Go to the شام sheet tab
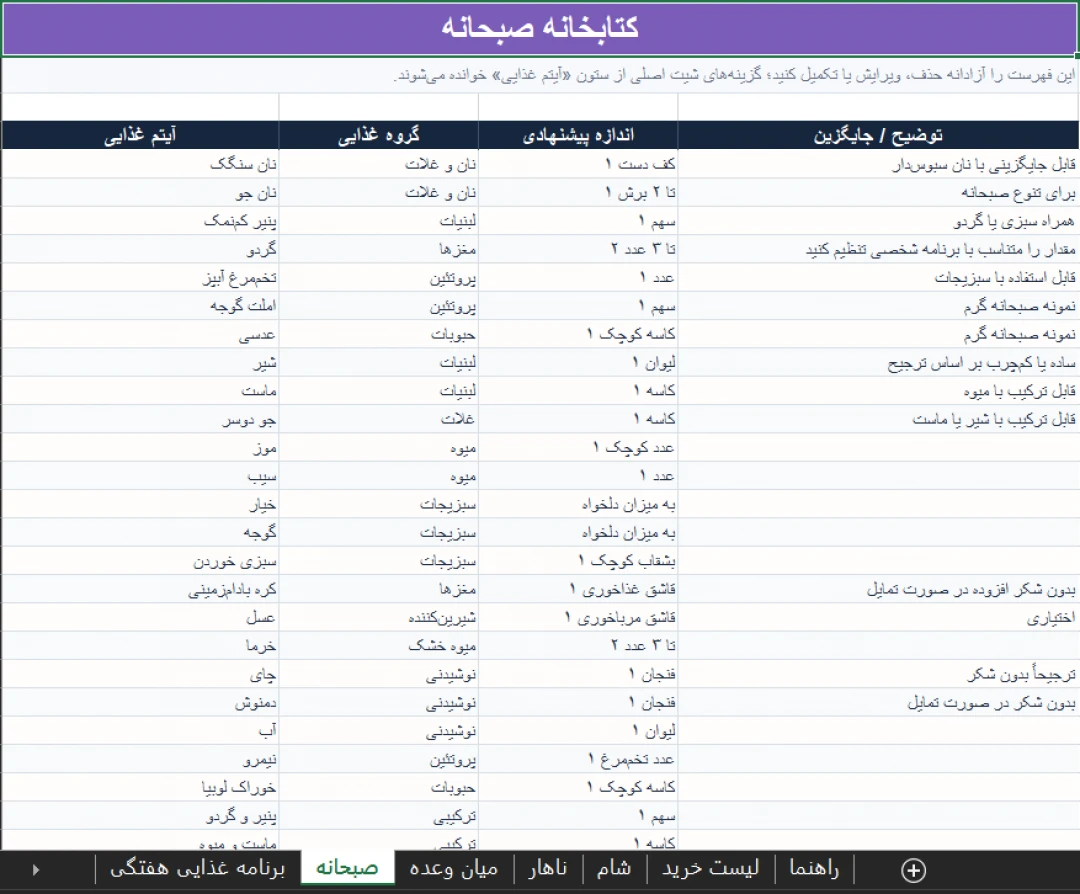 tap(614, 868)
